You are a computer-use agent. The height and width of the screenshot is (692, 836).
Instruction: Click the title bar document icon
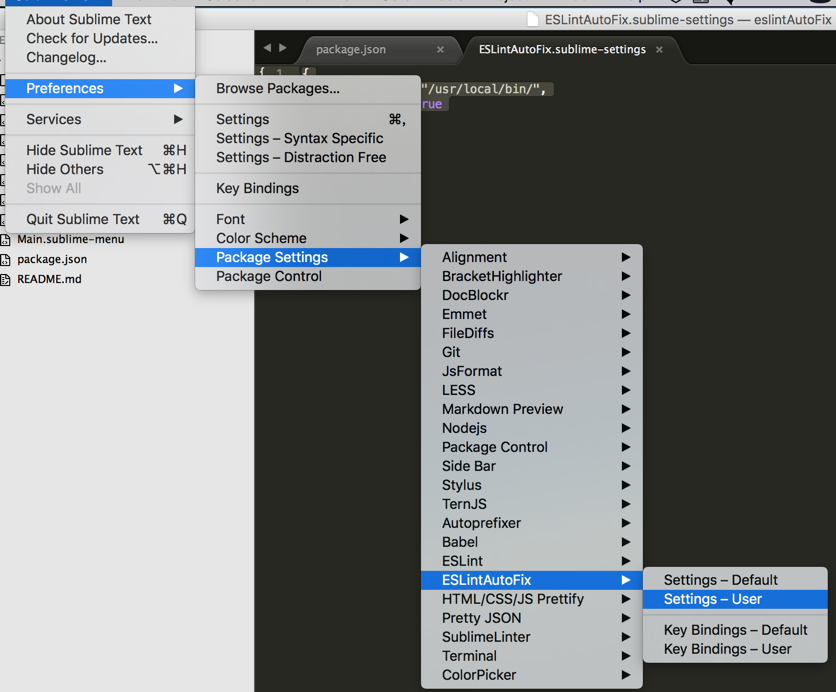[532, 20]
